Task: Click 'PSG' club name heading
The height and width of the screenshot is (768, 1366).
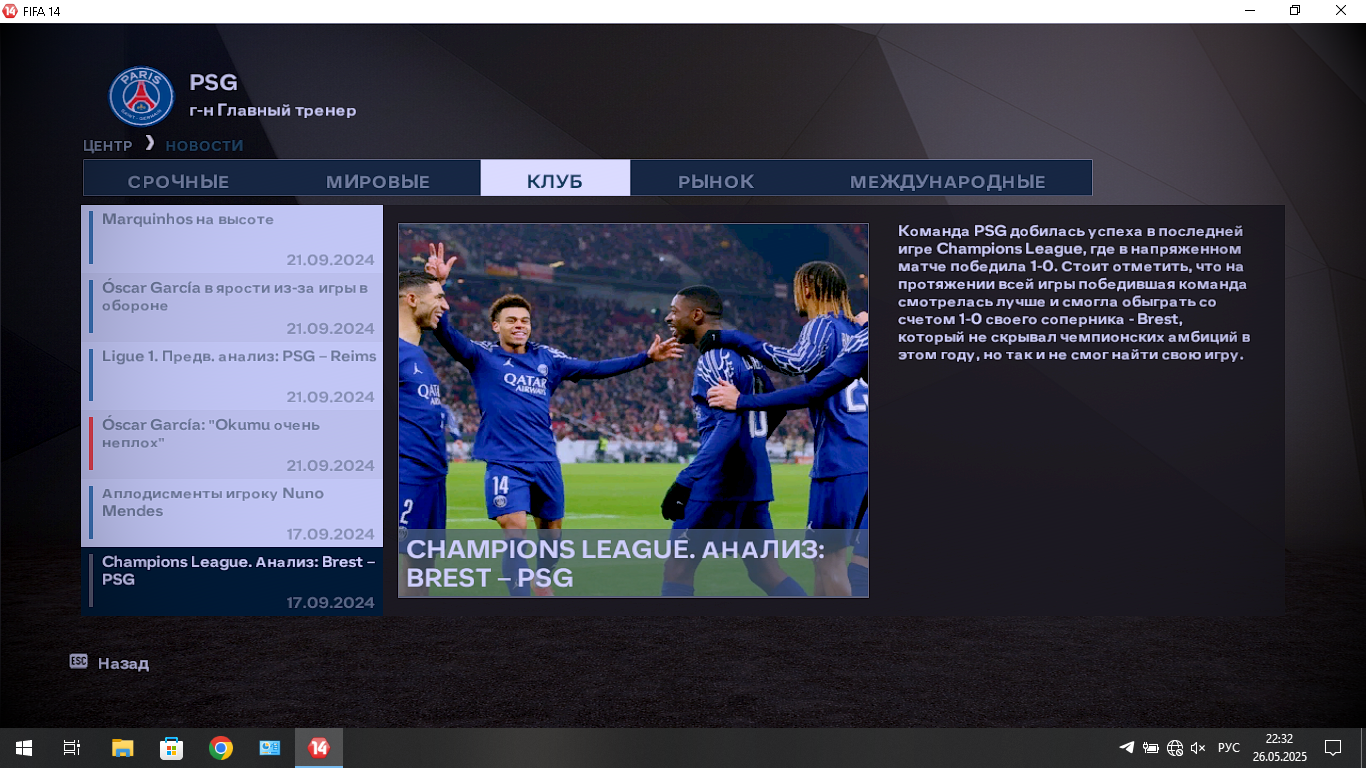Action: (213, 83)
